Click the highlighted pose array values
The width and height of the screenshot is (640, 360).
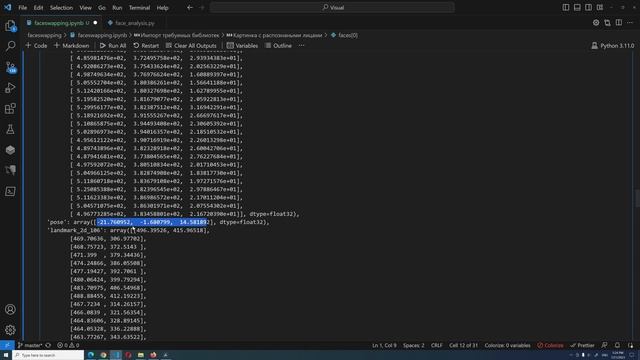click(153, 222)
